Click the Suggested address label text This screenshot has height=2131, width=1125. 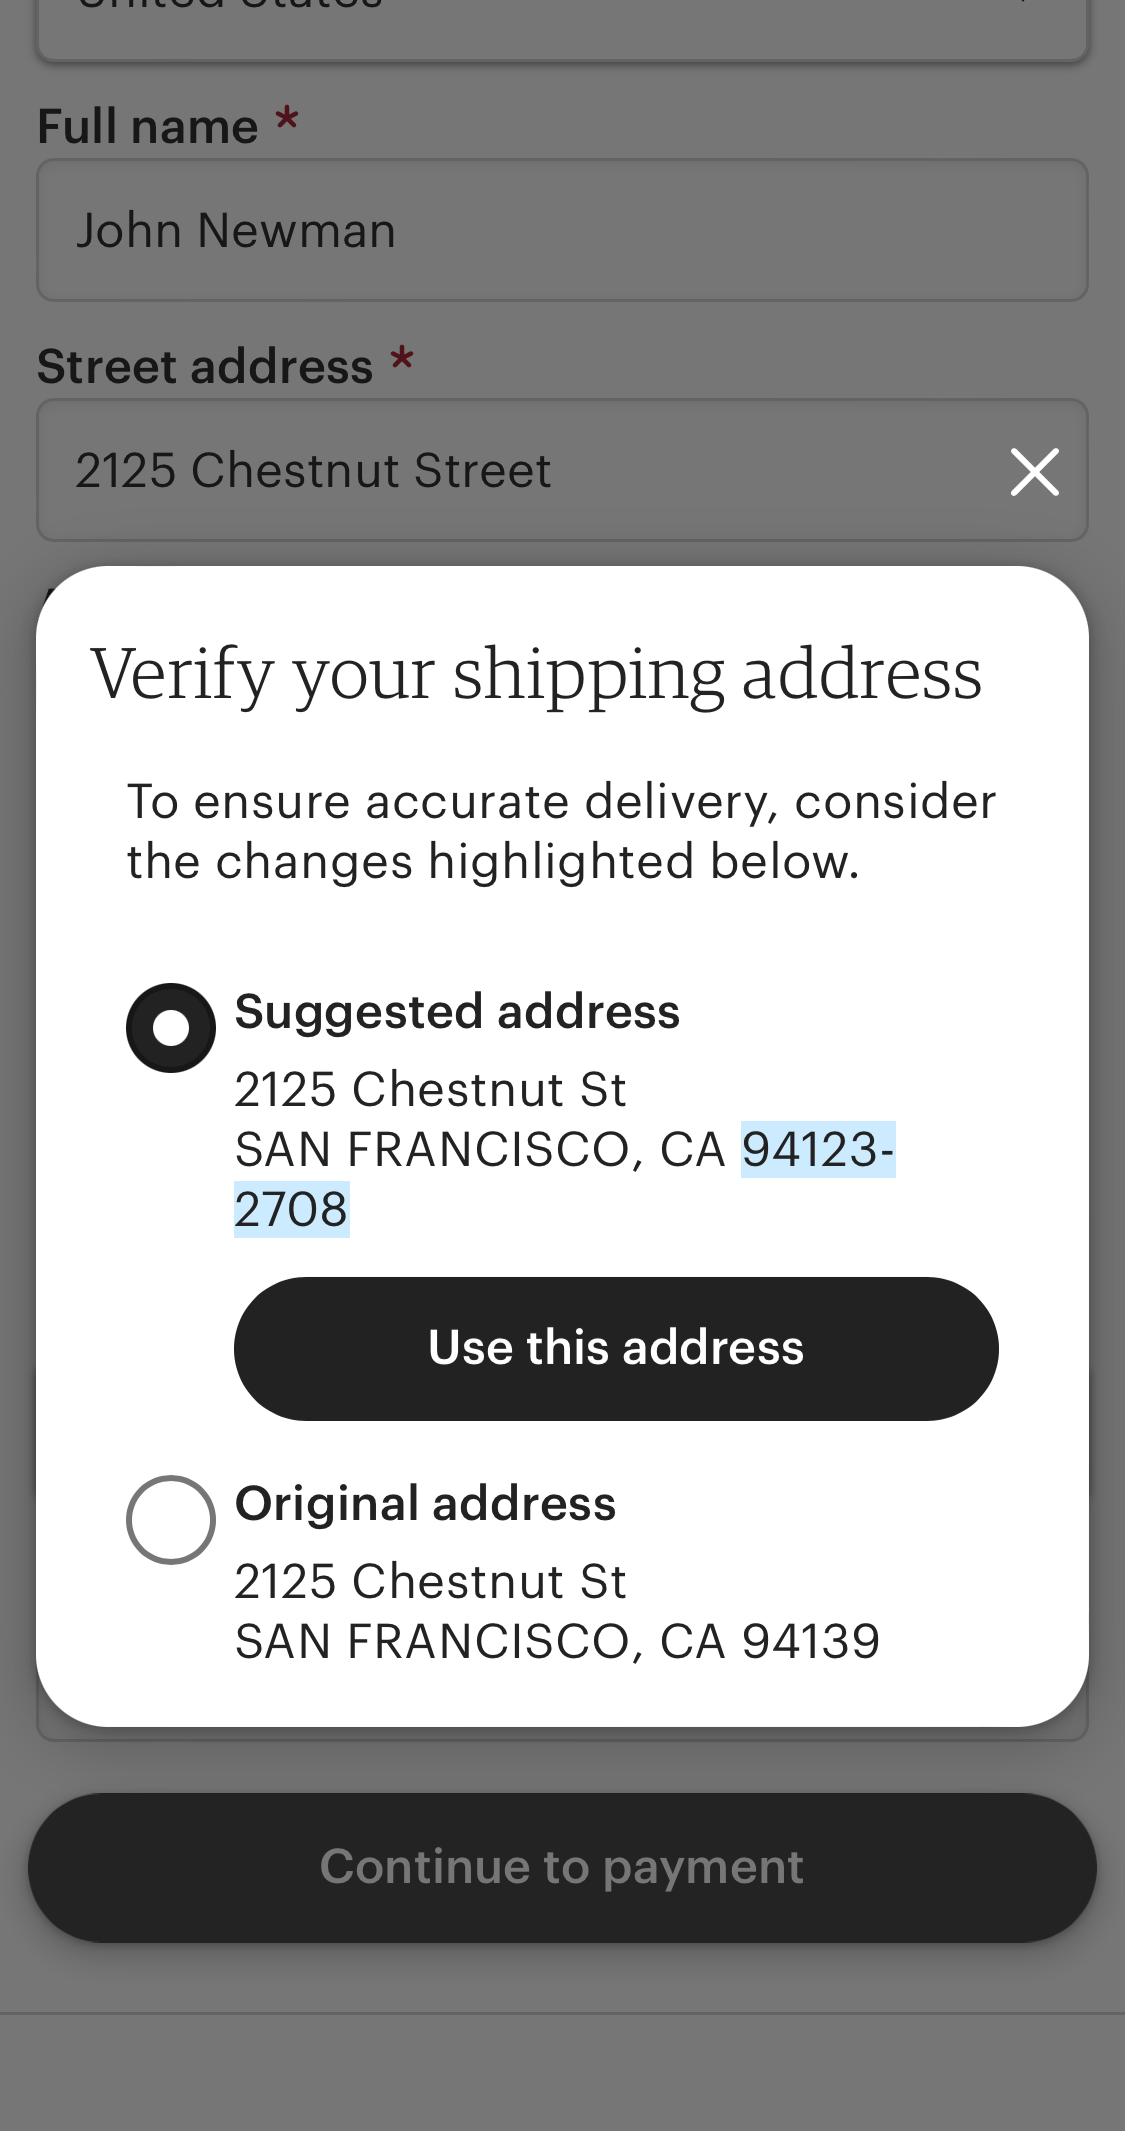point(456,1011)
